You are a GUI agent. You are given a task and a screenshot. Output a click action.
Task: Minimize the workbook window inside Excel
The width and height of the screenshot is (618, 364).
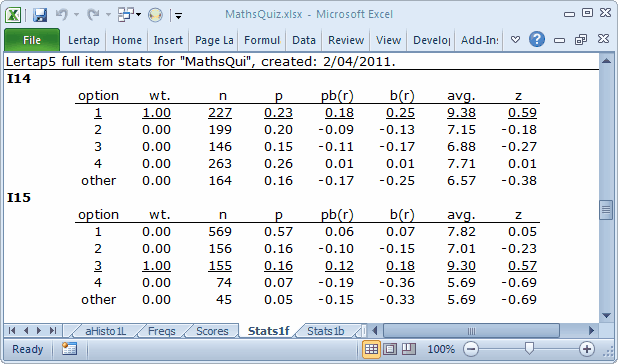click(x=559, y=40)
